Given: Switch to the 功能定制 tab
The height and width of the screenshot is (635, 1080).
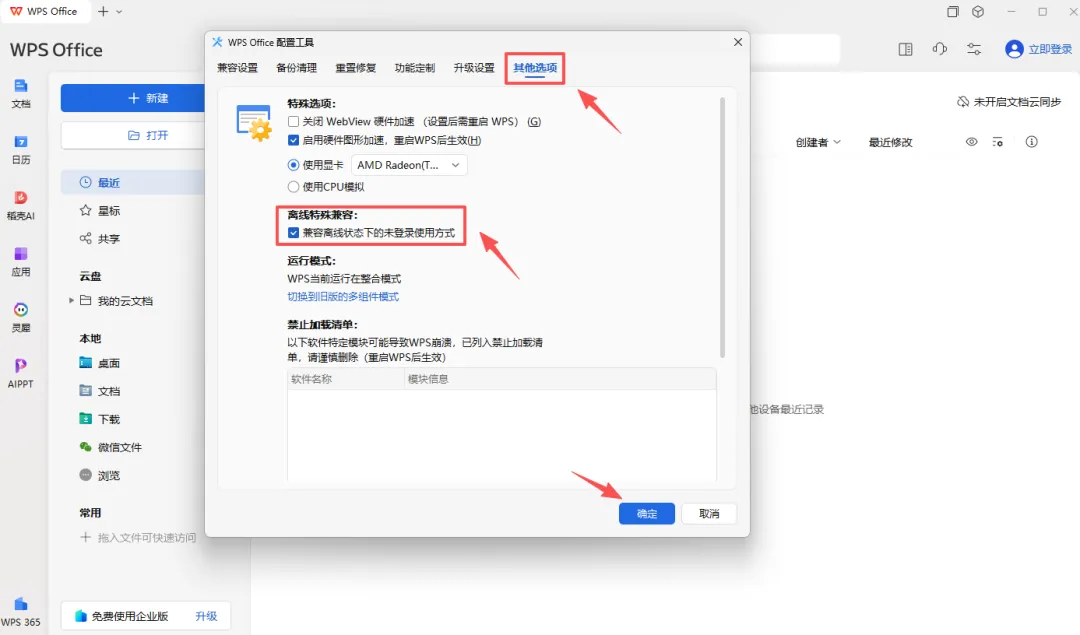Looking at the screenshot, I should click(415, 67).
